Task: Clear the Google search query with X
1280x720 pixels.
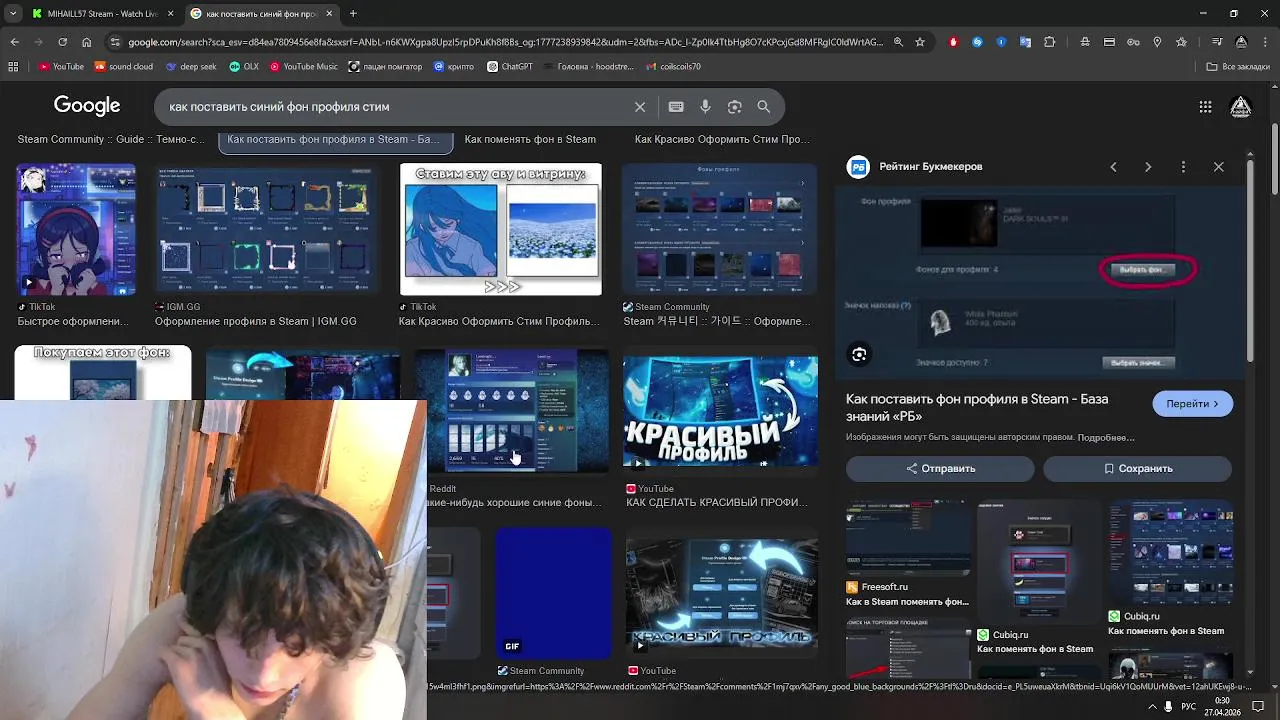Action: 640,107
